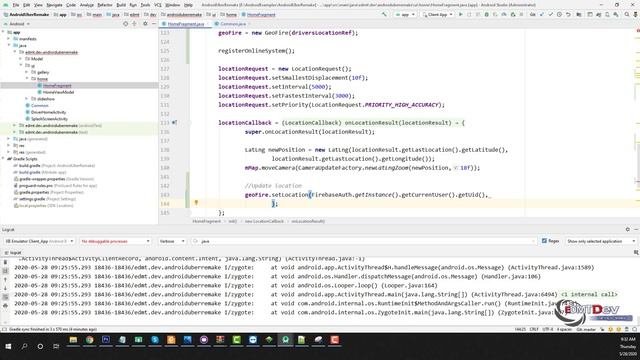Run the app with the green play button

pos(461,14)
